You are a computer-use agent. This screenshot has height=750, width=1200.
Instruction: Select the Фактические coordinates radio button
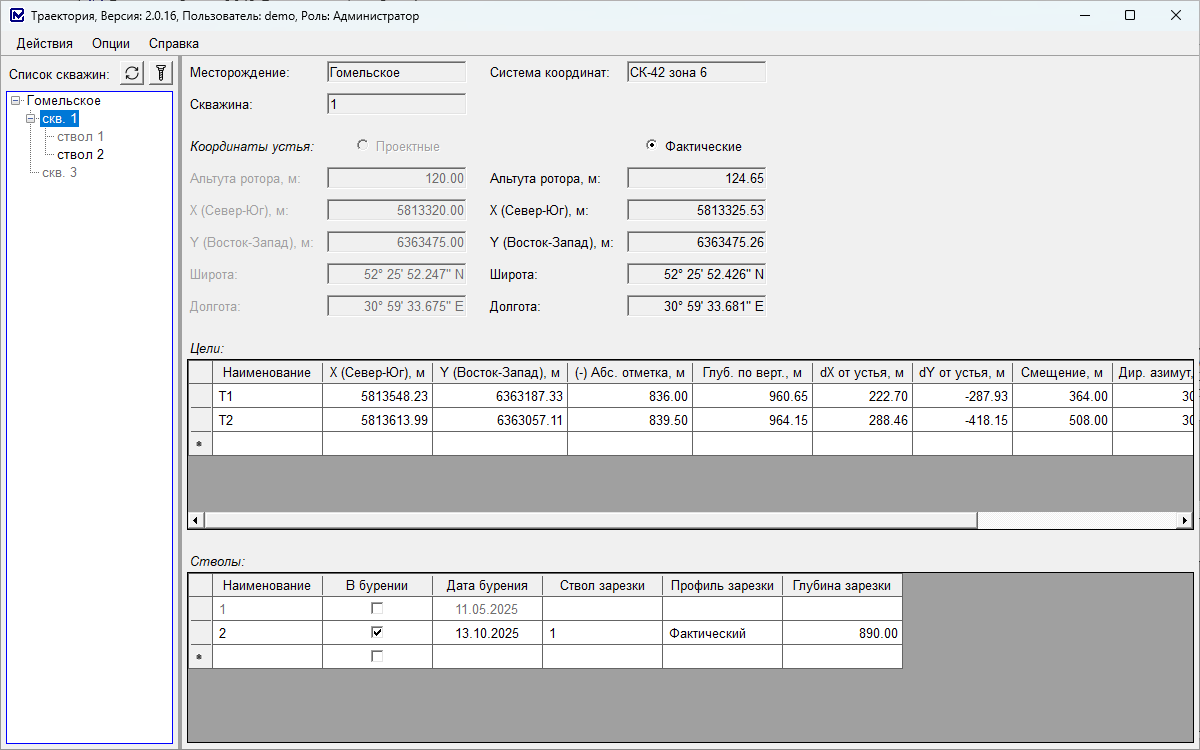click(x=652, y=146)
